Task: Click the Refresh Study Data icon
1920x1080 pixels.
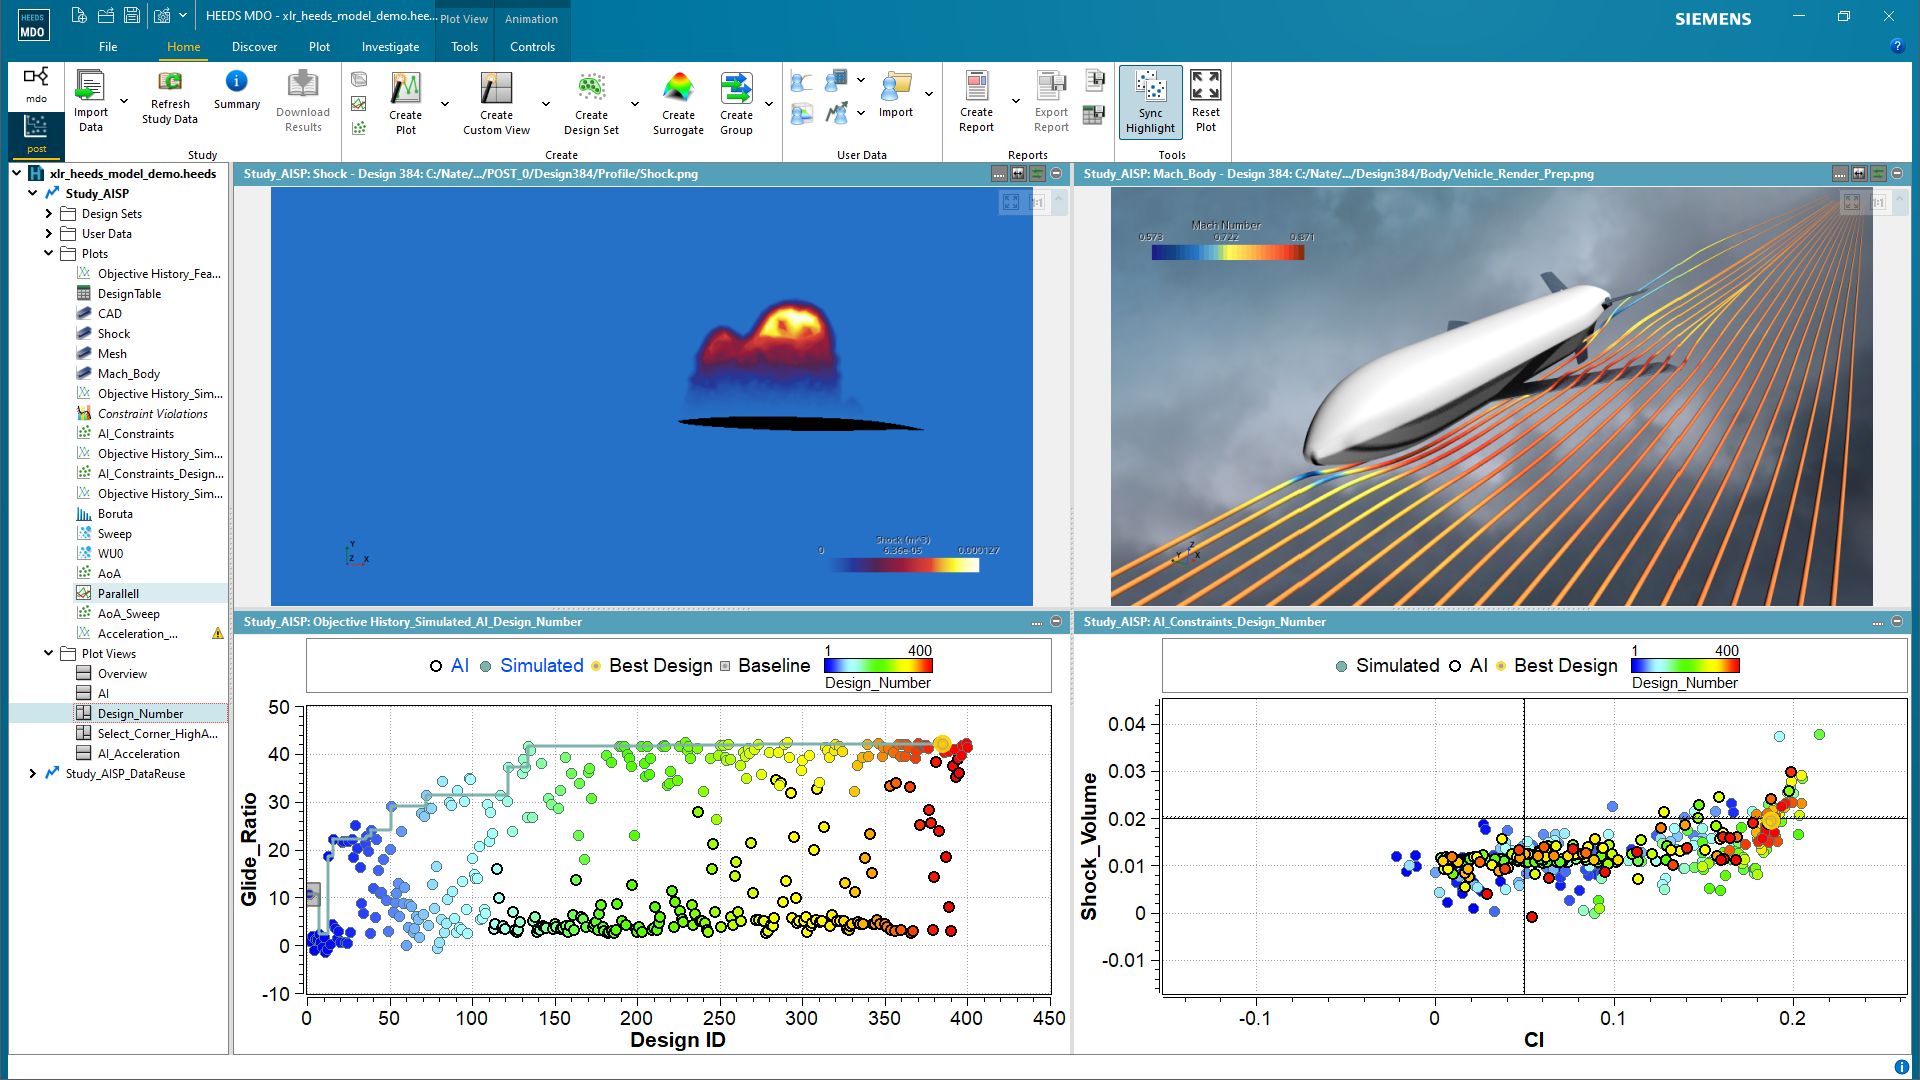Action: [170, 81]
